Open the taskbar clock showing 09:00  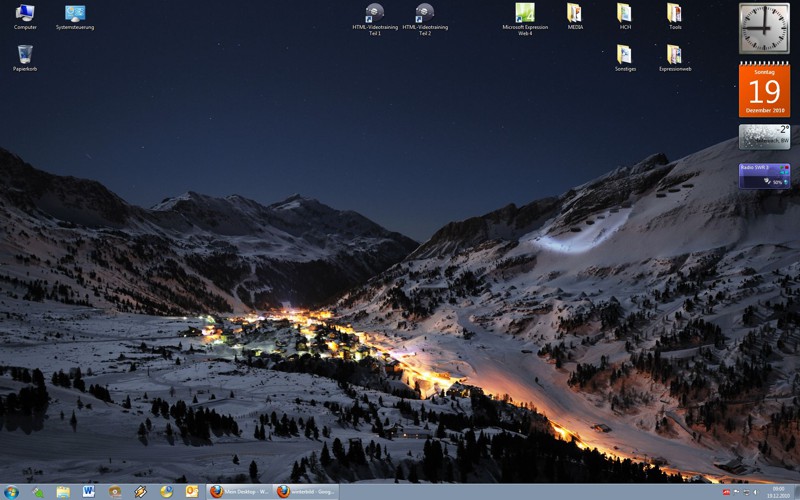coord(778,492)
